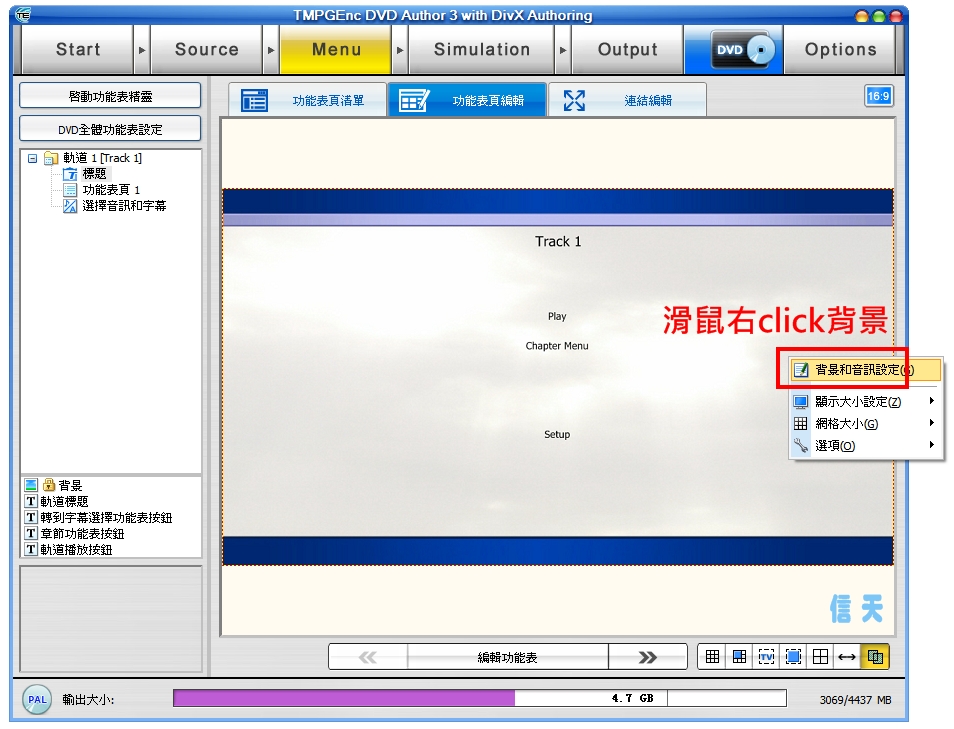Click the highlighted overlapping-pages icon
954x729 pixels.
point(875,657)
